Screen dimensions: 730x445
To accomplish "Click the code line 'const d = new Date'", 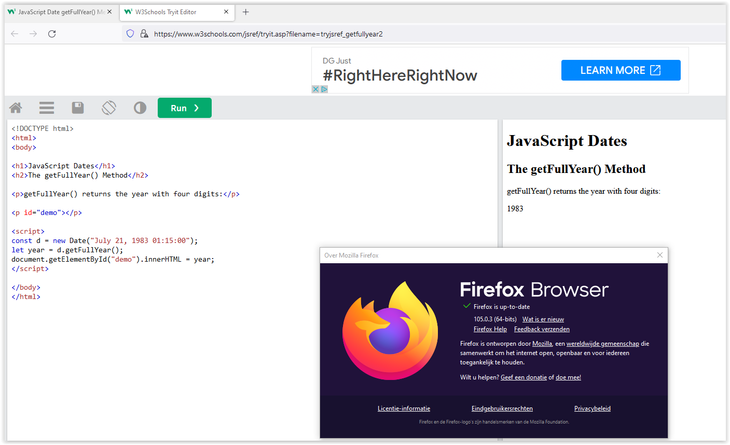I will pyautogui.click(x=105, y=241).
